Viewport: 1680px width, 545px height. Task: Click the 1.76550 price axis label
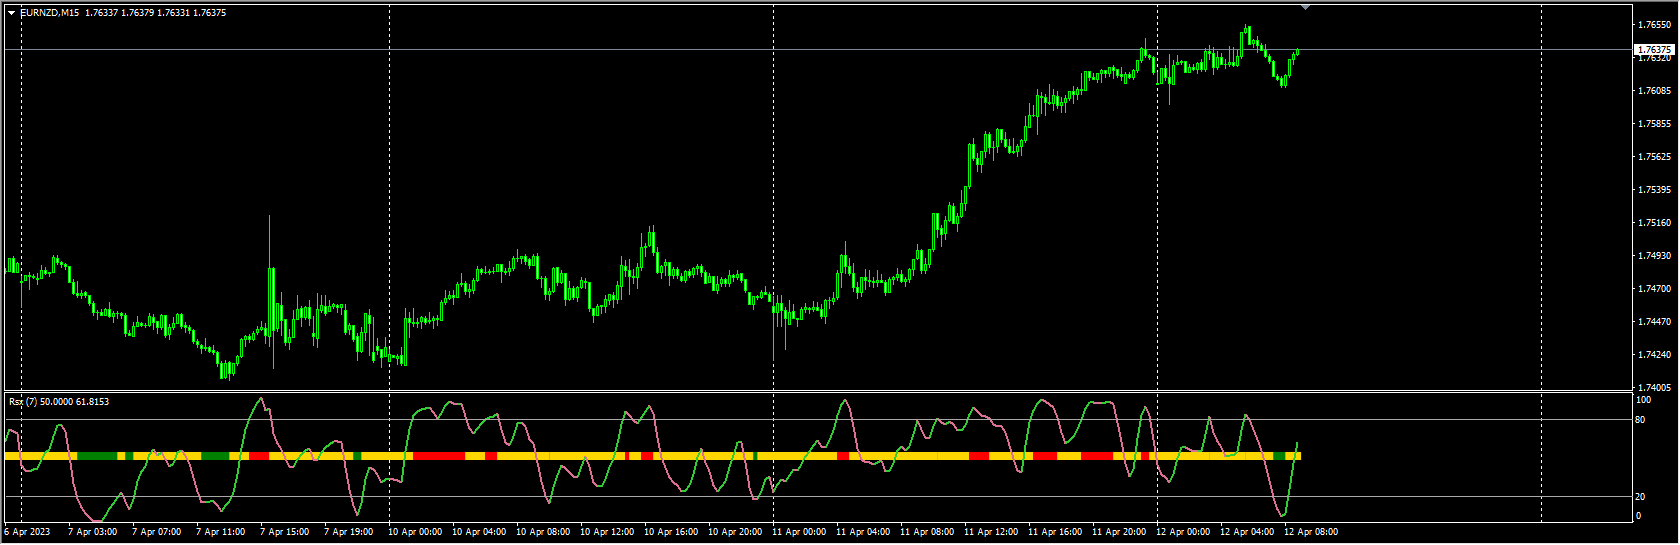[x=1654, y=25]
